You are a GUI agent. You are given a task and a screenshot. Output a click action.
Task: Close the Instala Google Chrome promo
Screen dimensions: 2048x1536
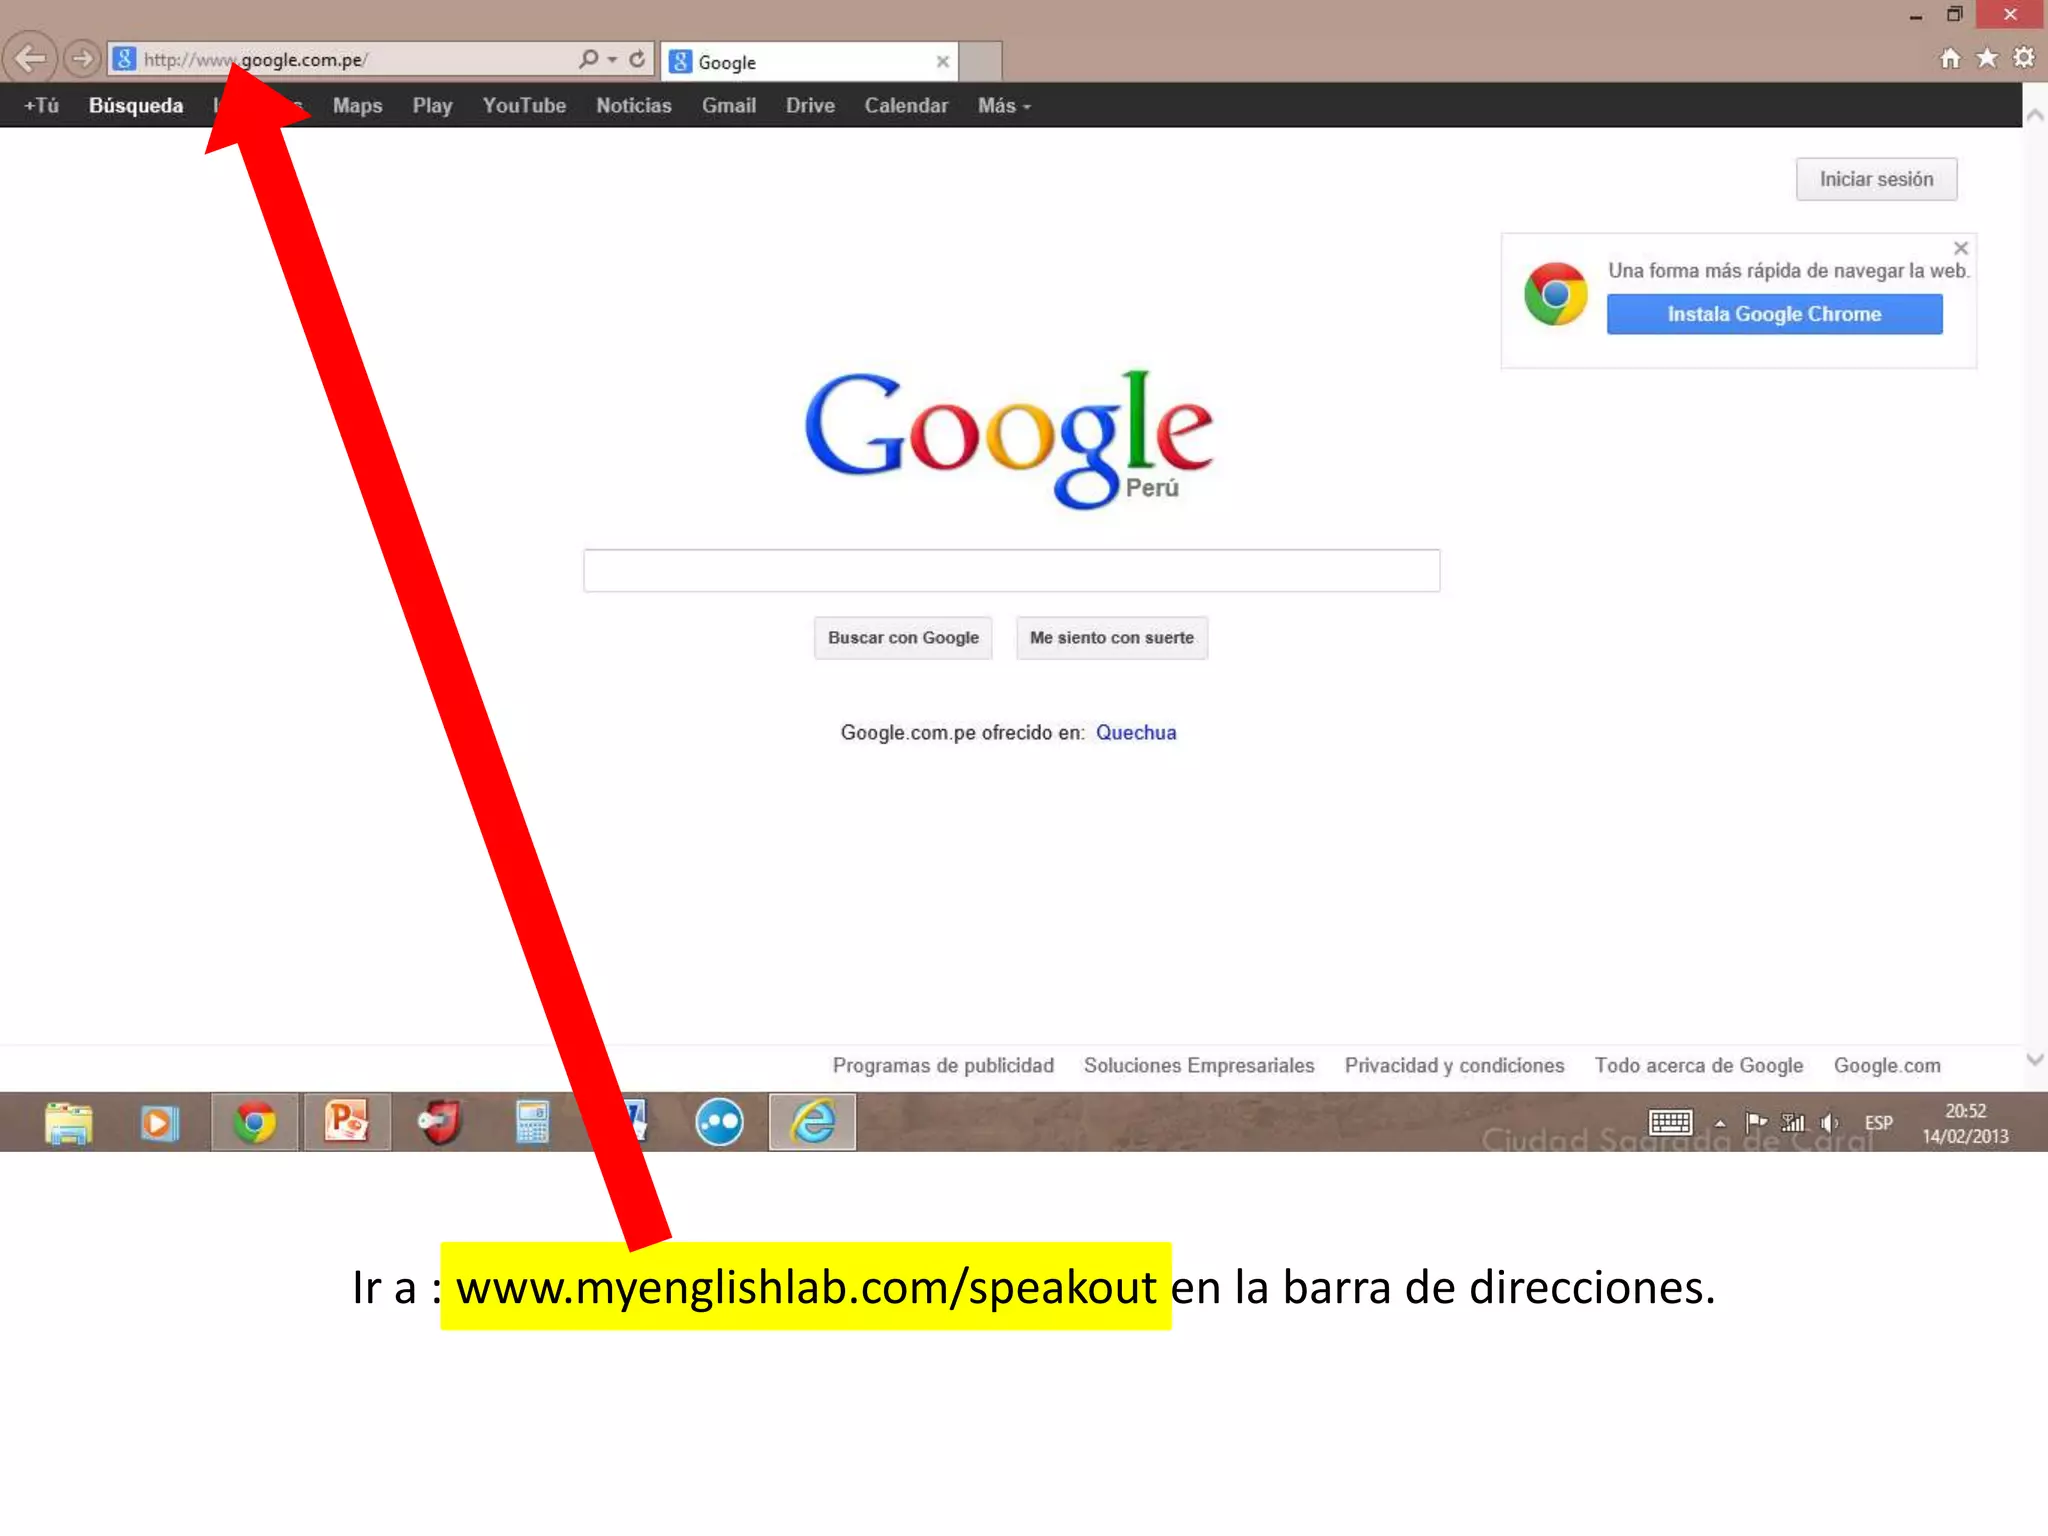pos(1961,248)
